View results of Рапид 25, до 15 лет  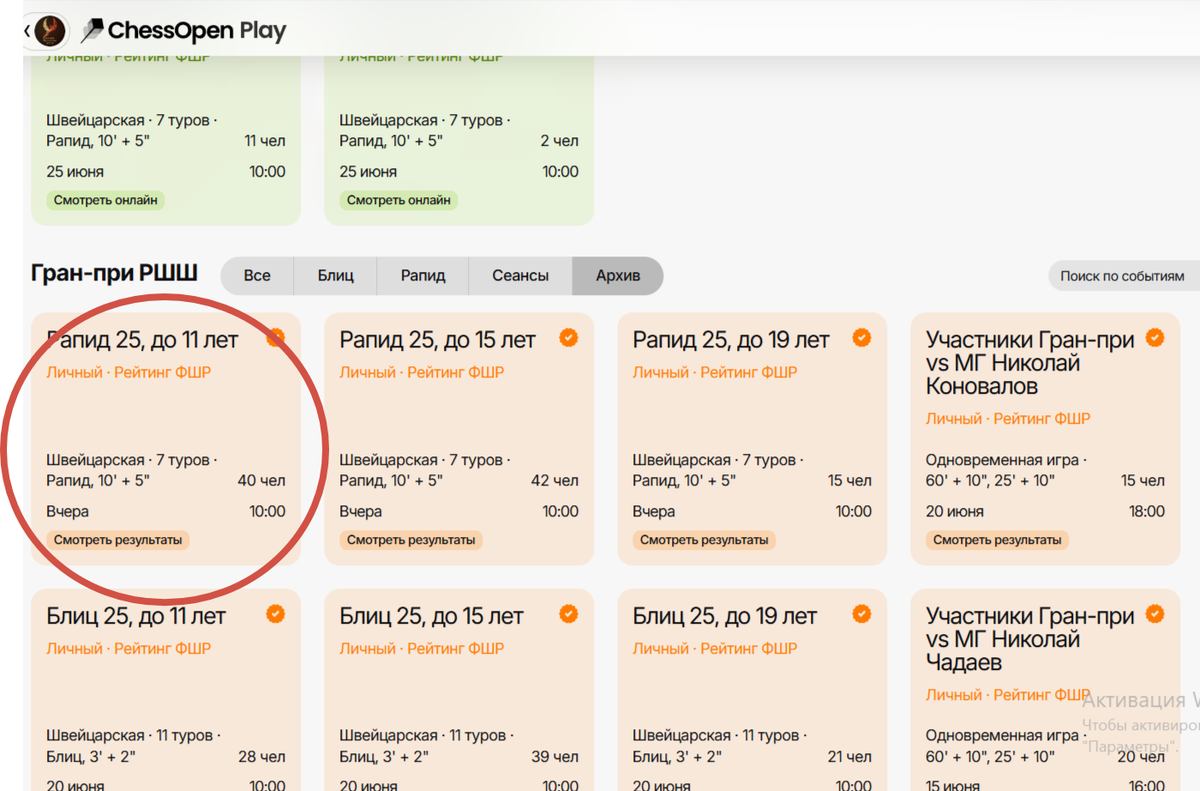[411, 540]
